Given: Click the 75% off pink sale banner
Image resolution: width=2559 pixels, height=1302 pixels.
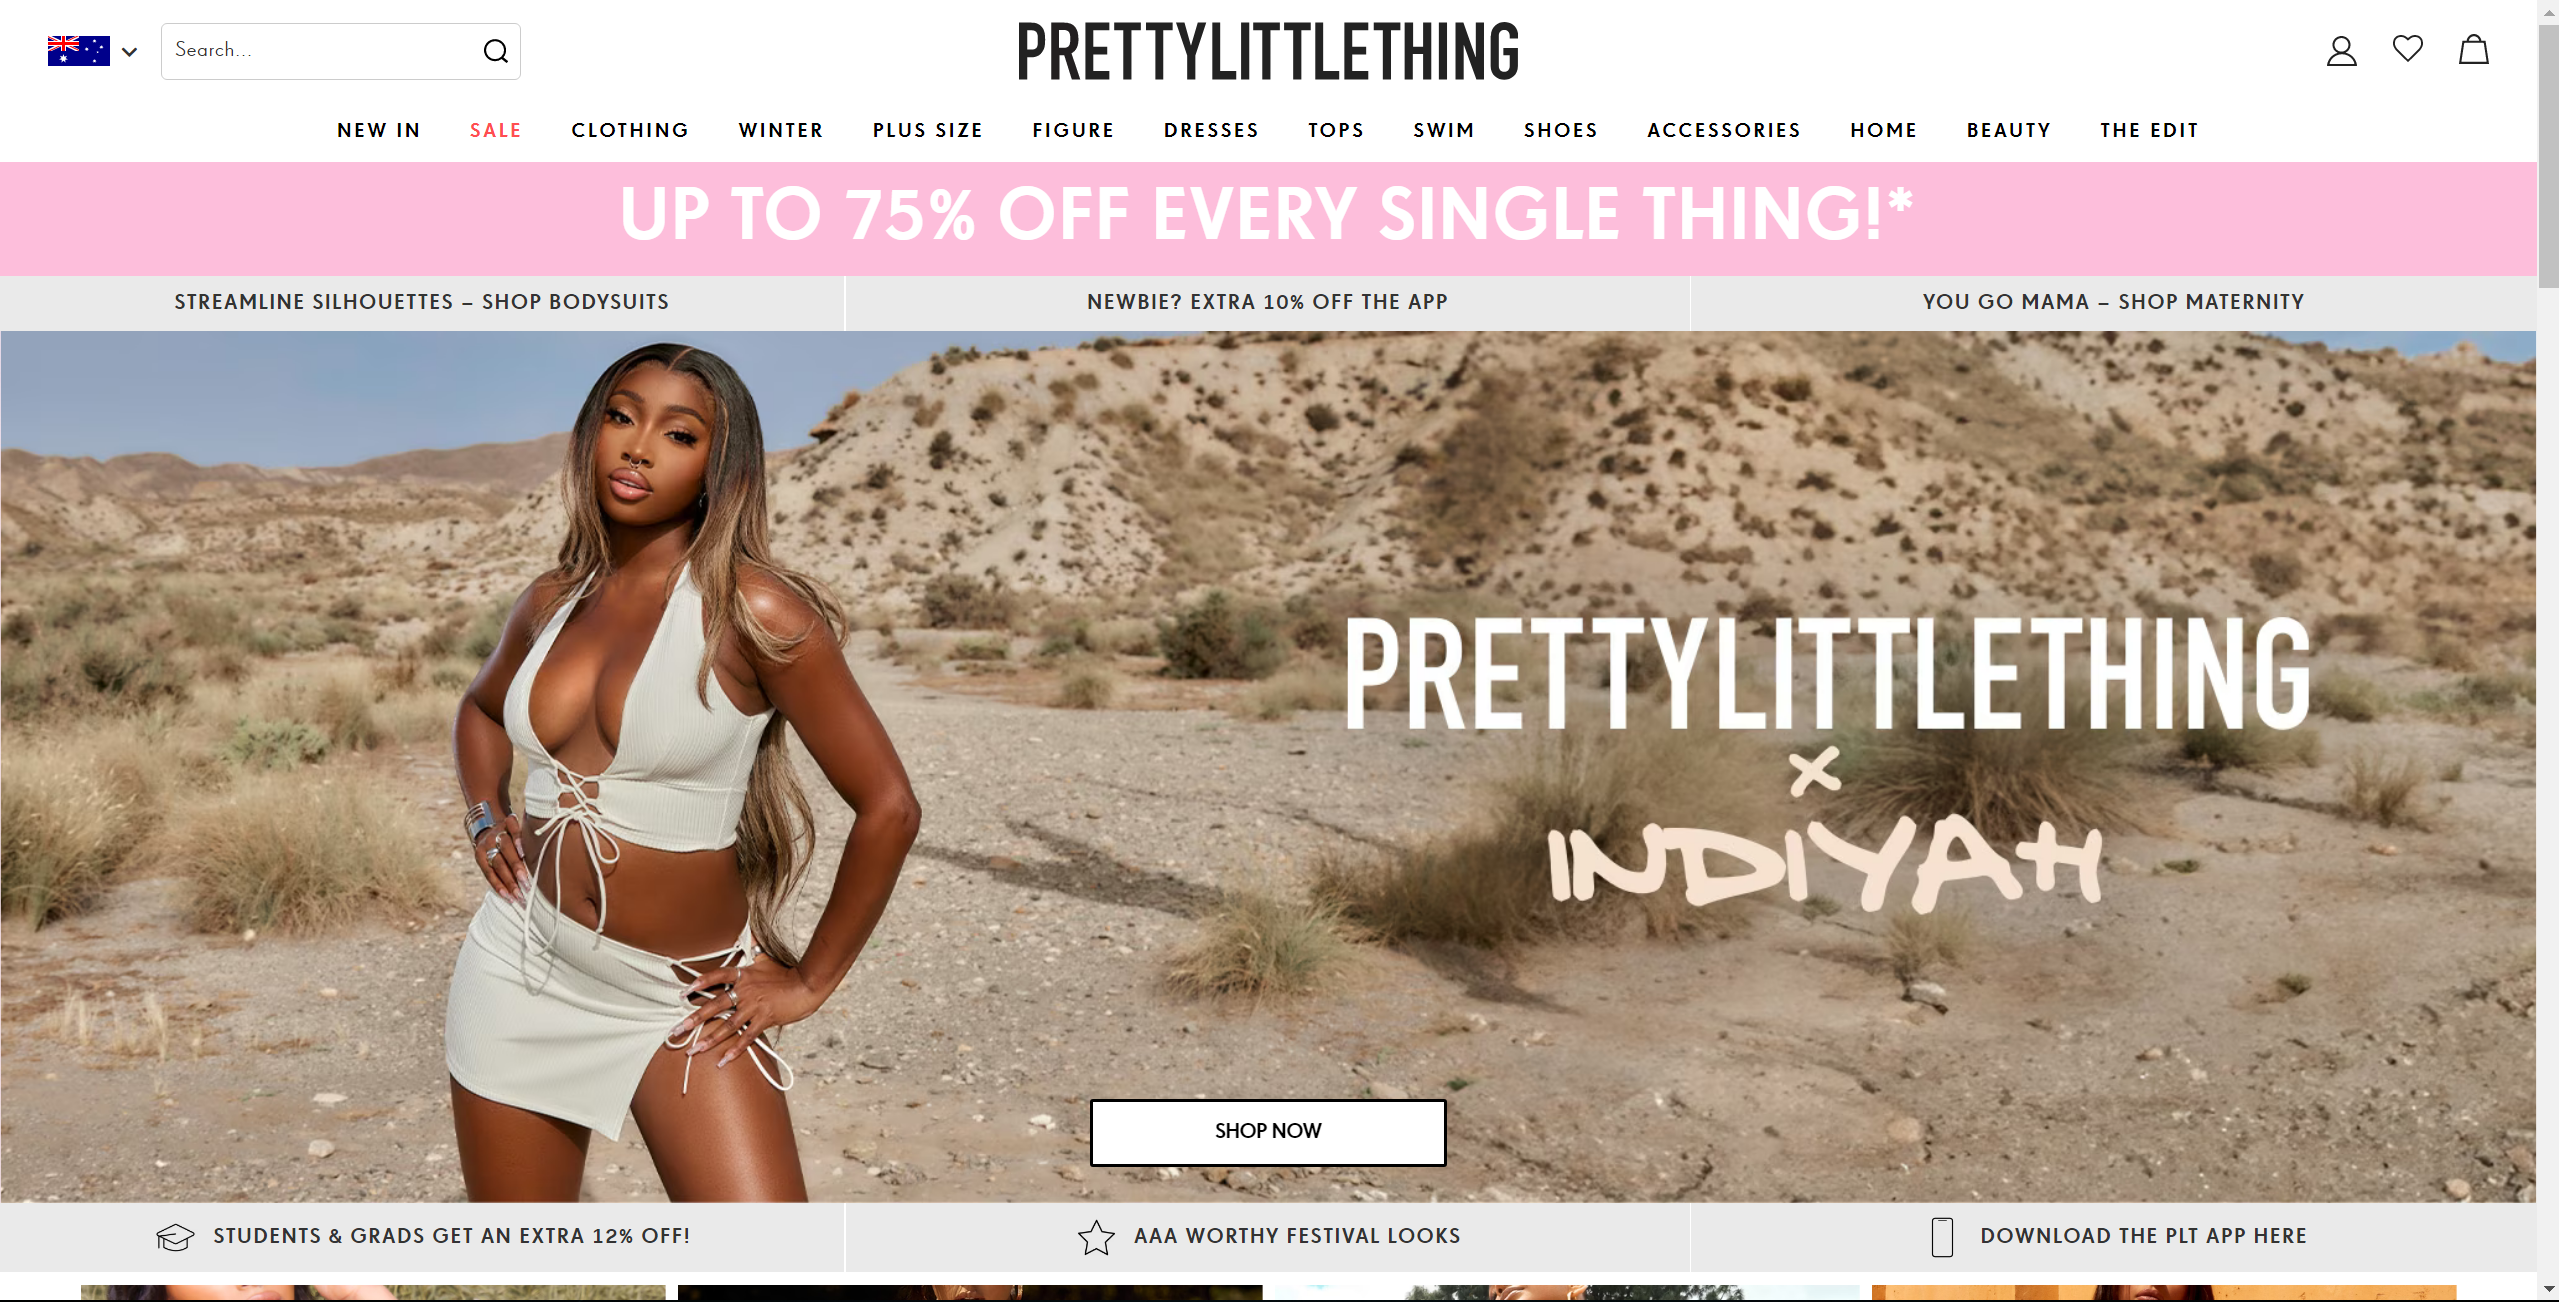Looking at the screenshot, I should [1267, 218].
